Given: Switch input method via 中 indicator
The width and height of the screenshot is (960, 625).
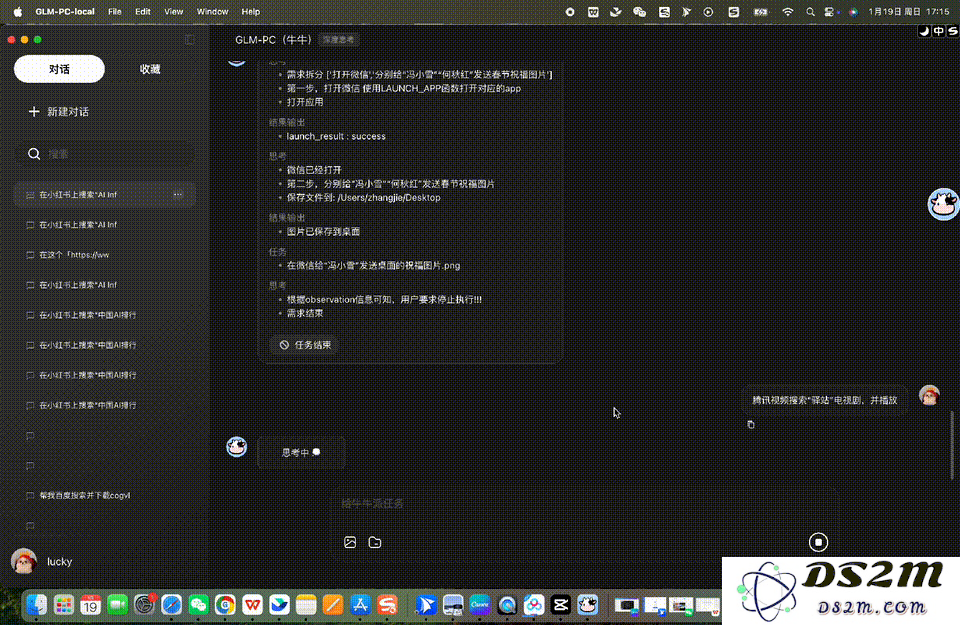Looking at the screenshot, I should 939,31.
